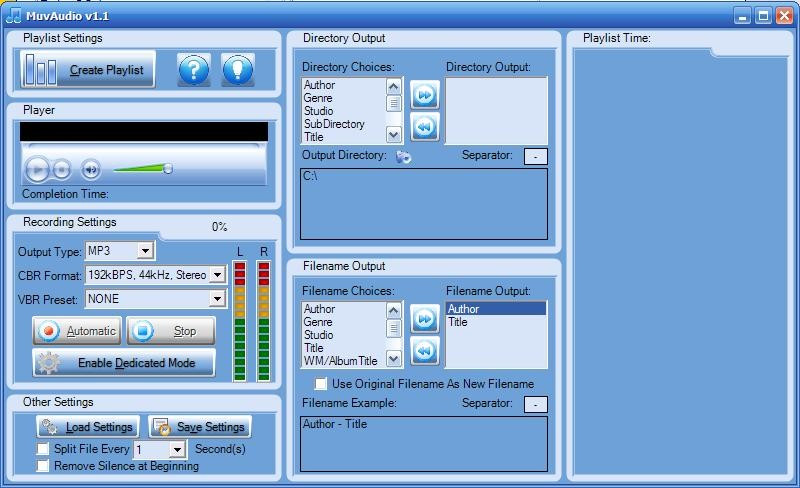Select SubDirectory in Directory Choices list
The height and width of the screenshot is (488, 800).
coord(334,124)
